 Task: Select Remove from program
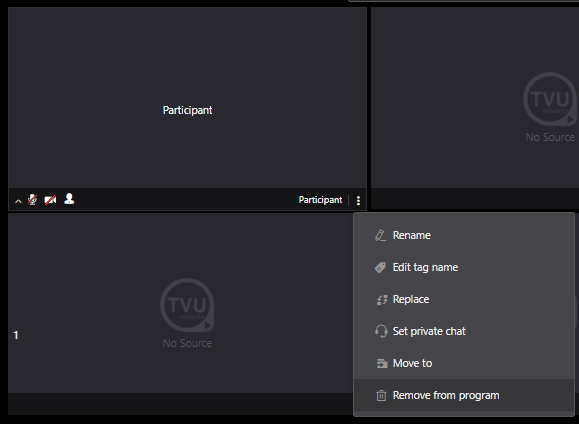click(464, 395)
